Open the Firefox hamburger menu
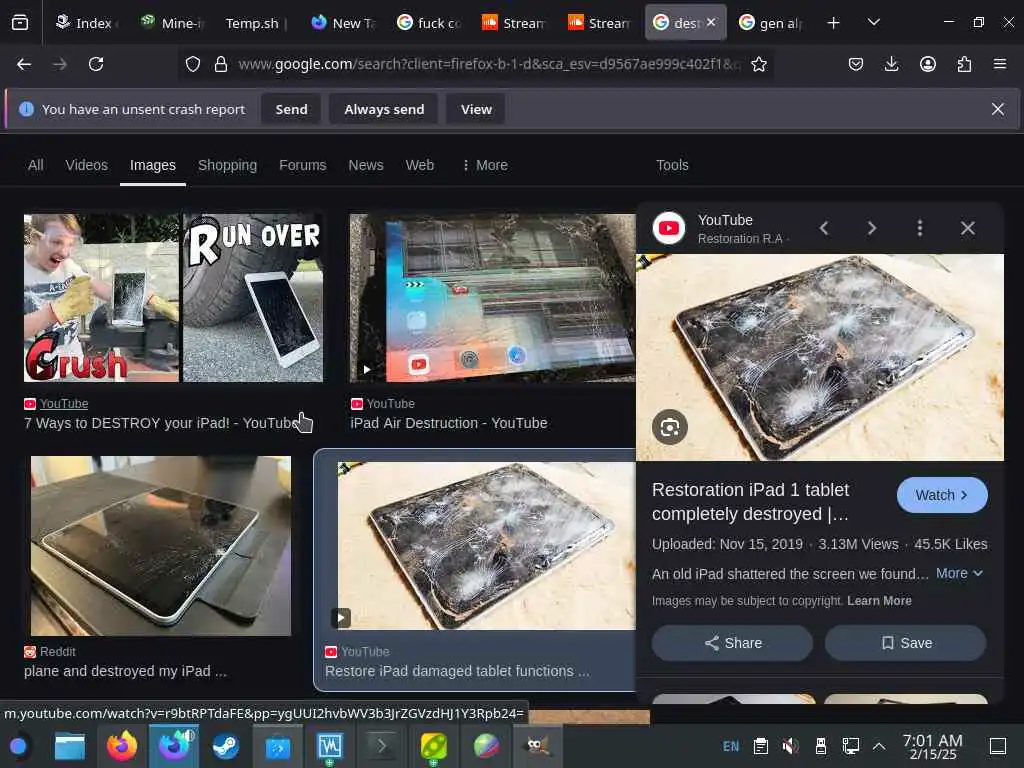The height and width of the screenshot is (768, 1024). point(999,64)
